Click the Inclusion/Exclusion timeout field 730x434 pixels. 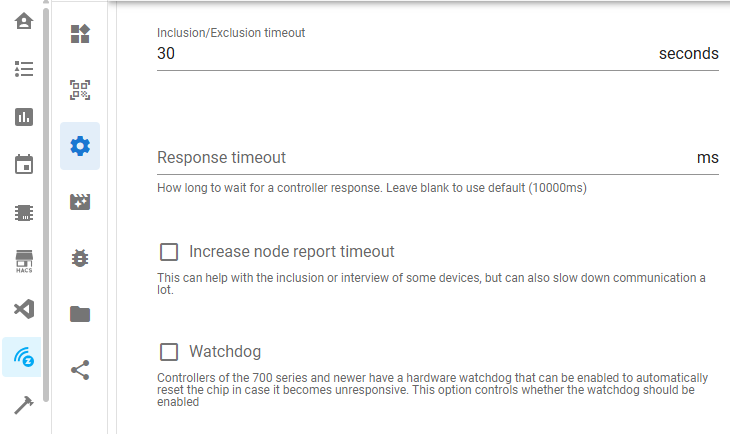click(400, 54)
